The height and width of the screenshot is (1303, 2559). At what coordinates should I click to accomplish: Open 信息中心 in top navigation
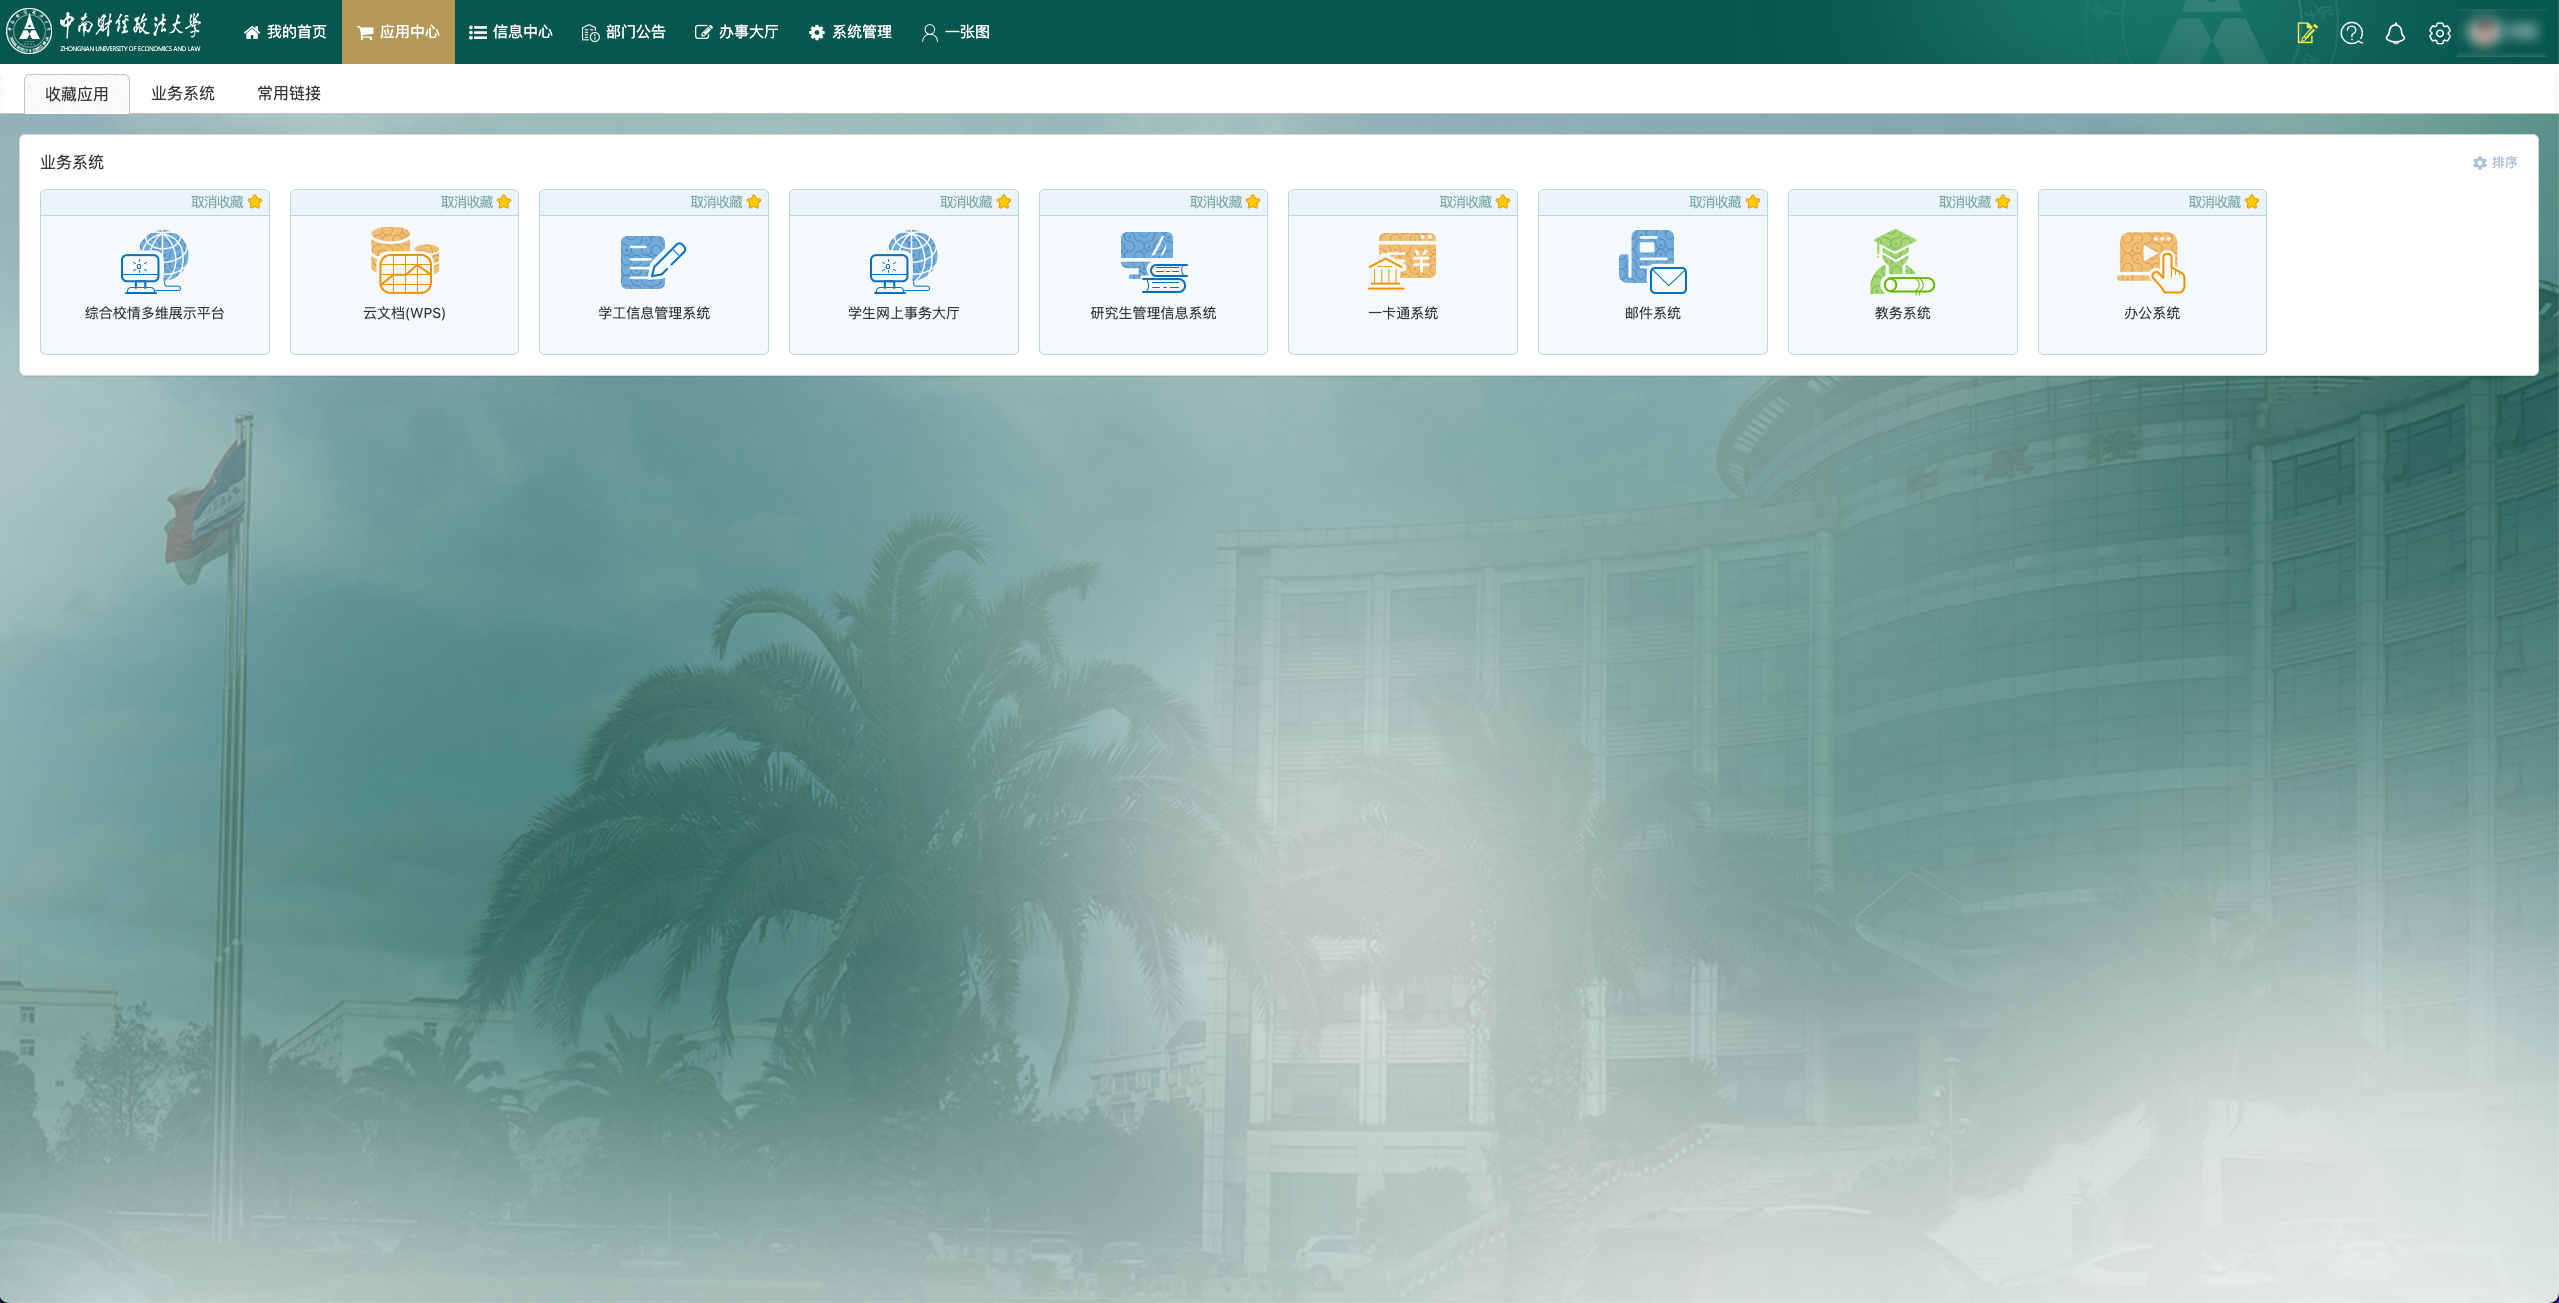(511, 32)
